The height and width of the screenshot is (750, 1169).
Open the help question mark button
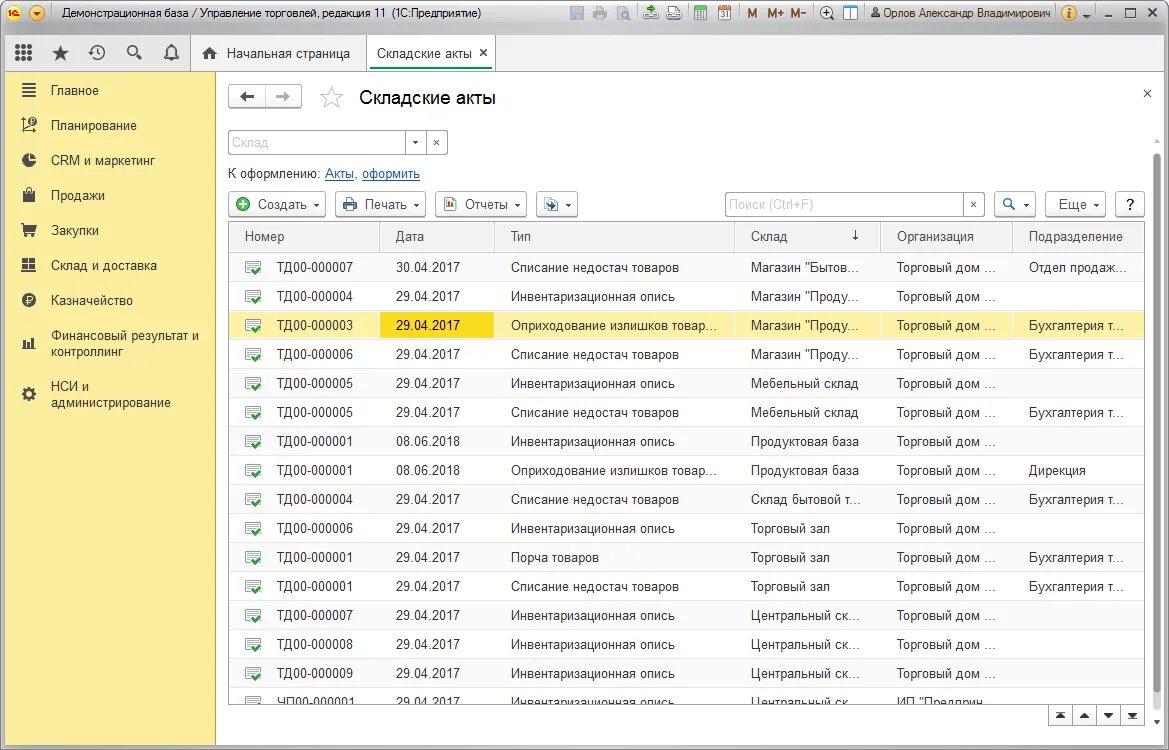coord(1129,204)
